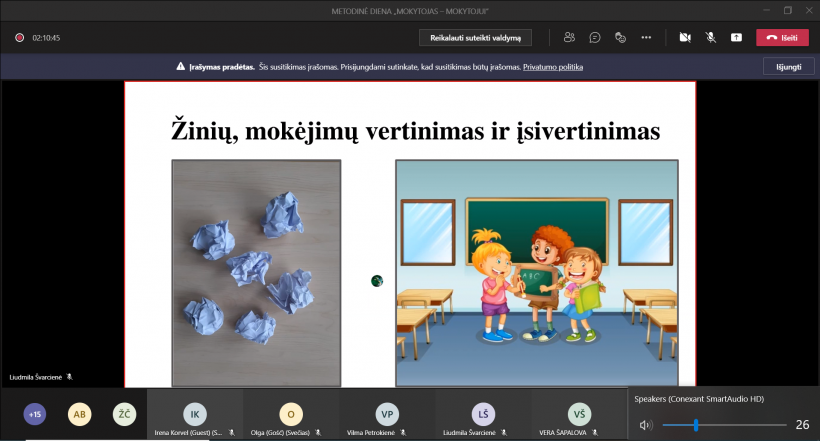Expand the +15 more participants bubble
The height and width of the screenshot is (441, 820).
pos(35,414)
